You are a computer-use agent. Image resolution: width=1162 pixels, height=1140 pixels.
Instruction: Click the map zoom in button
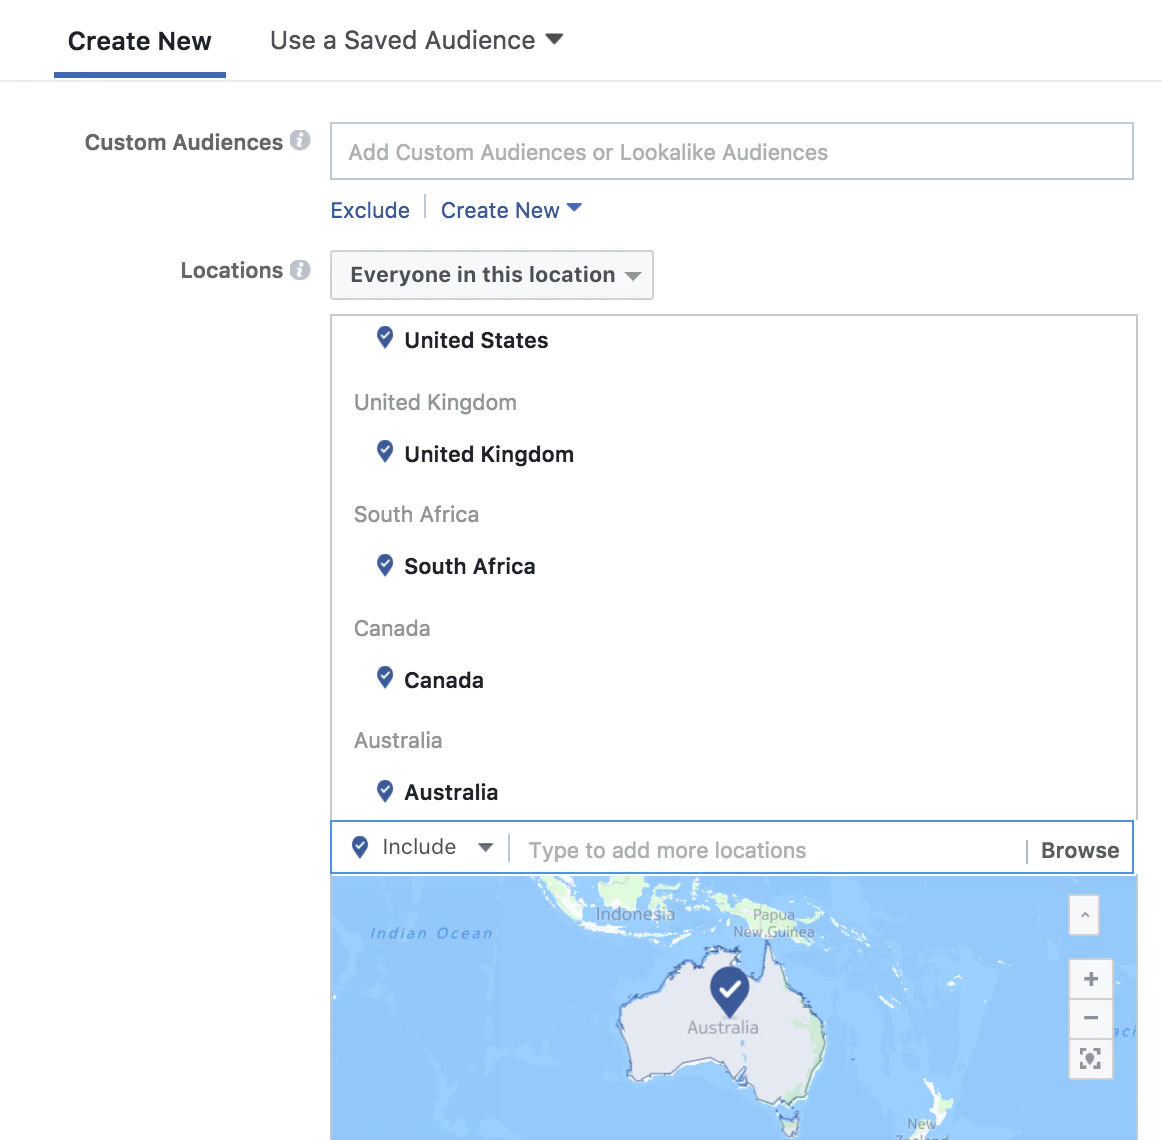(1090, 979)
